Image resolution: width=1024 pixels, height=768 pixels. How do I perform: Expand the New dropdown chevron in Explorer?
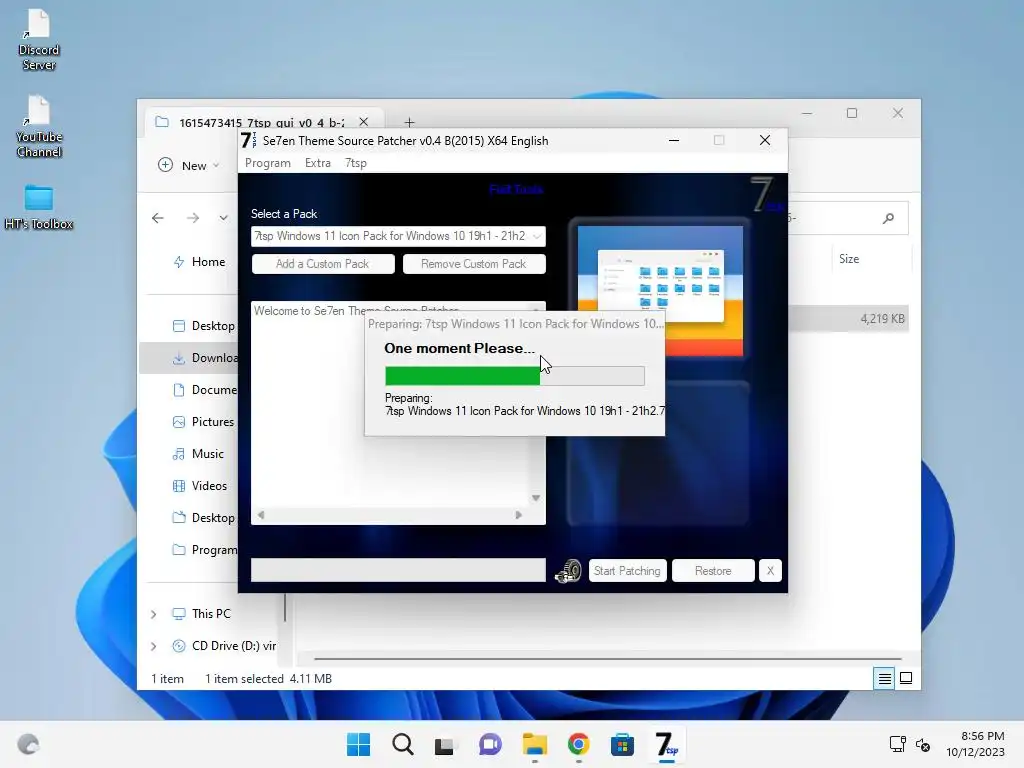coord(216,165)
